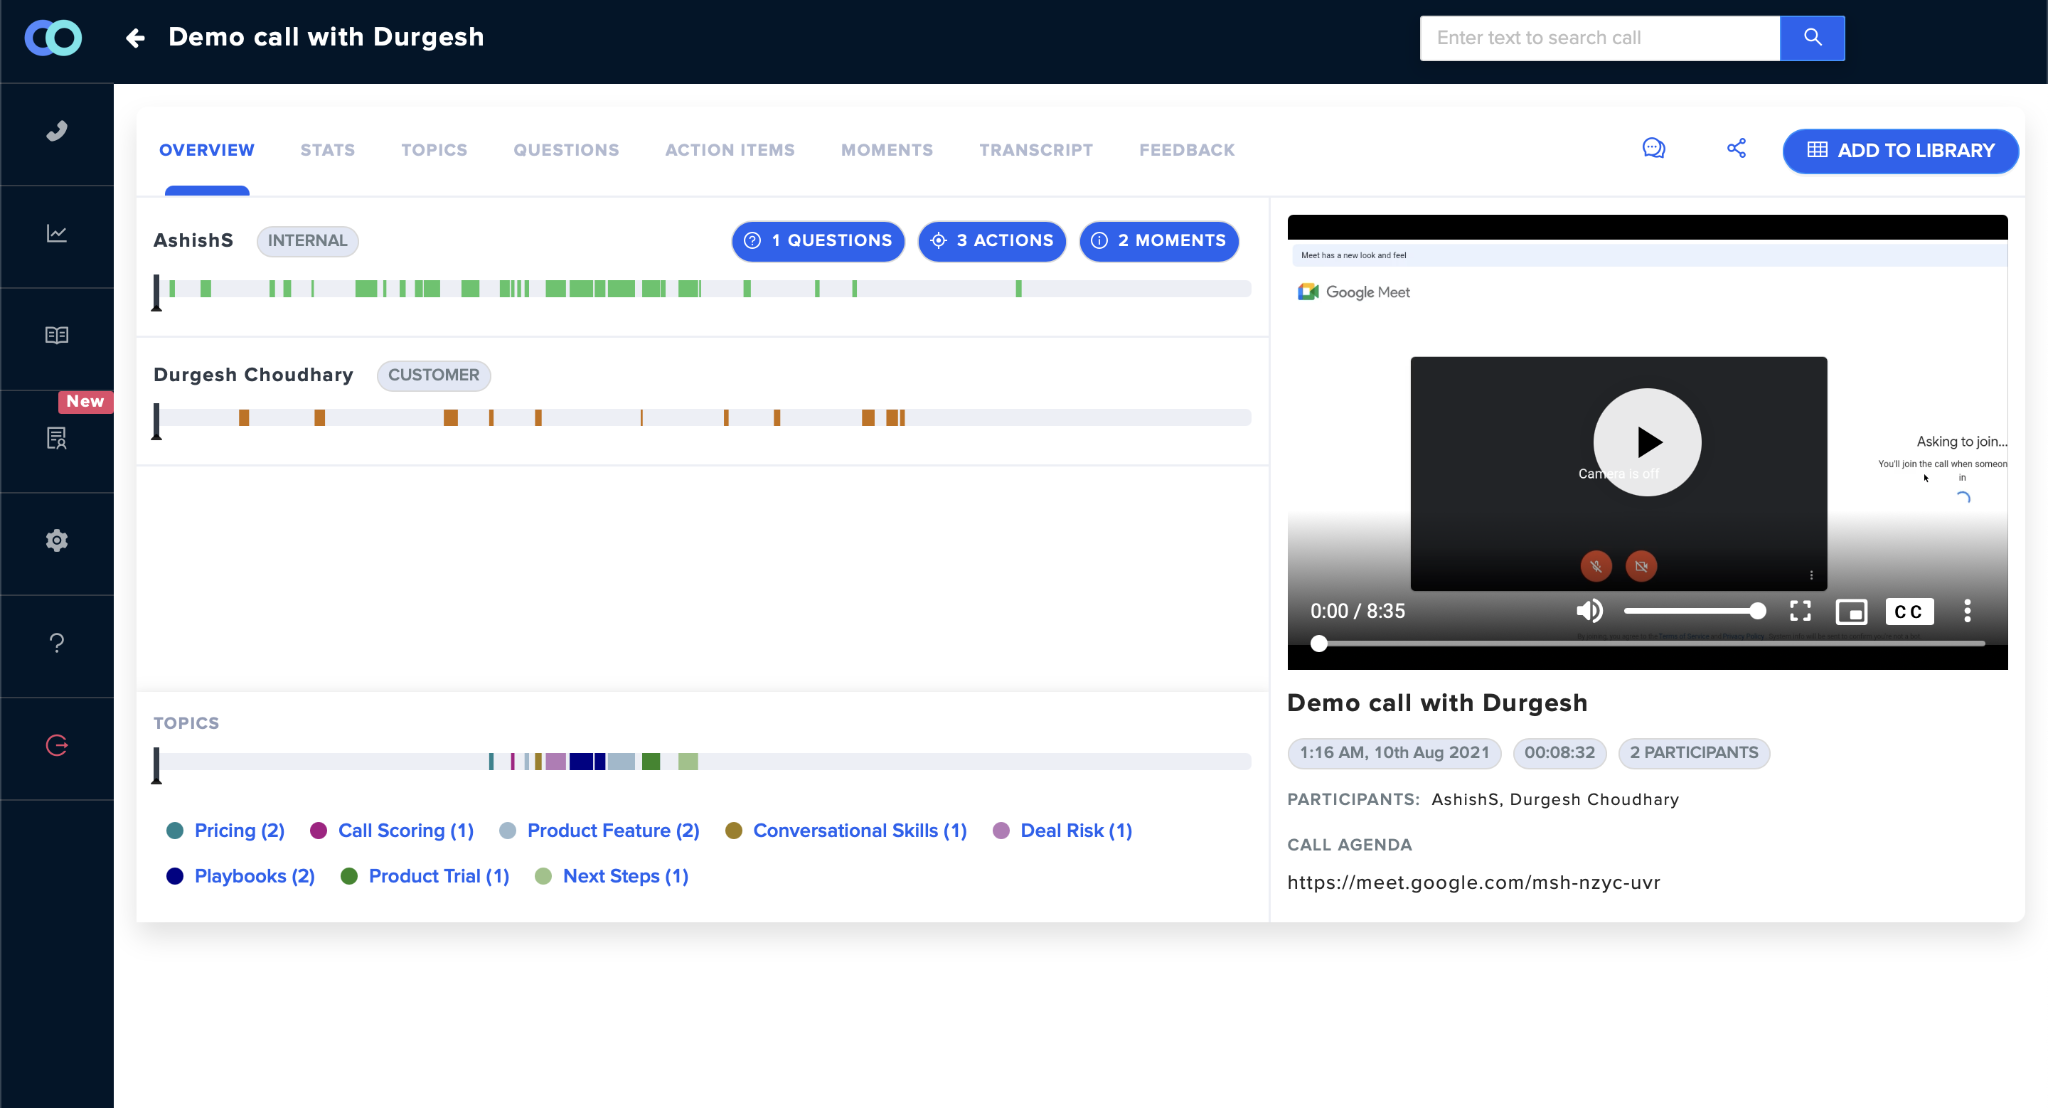2048x1108 pixels.
Task: Open the phone calls sidebar icon
Action: 57,131
